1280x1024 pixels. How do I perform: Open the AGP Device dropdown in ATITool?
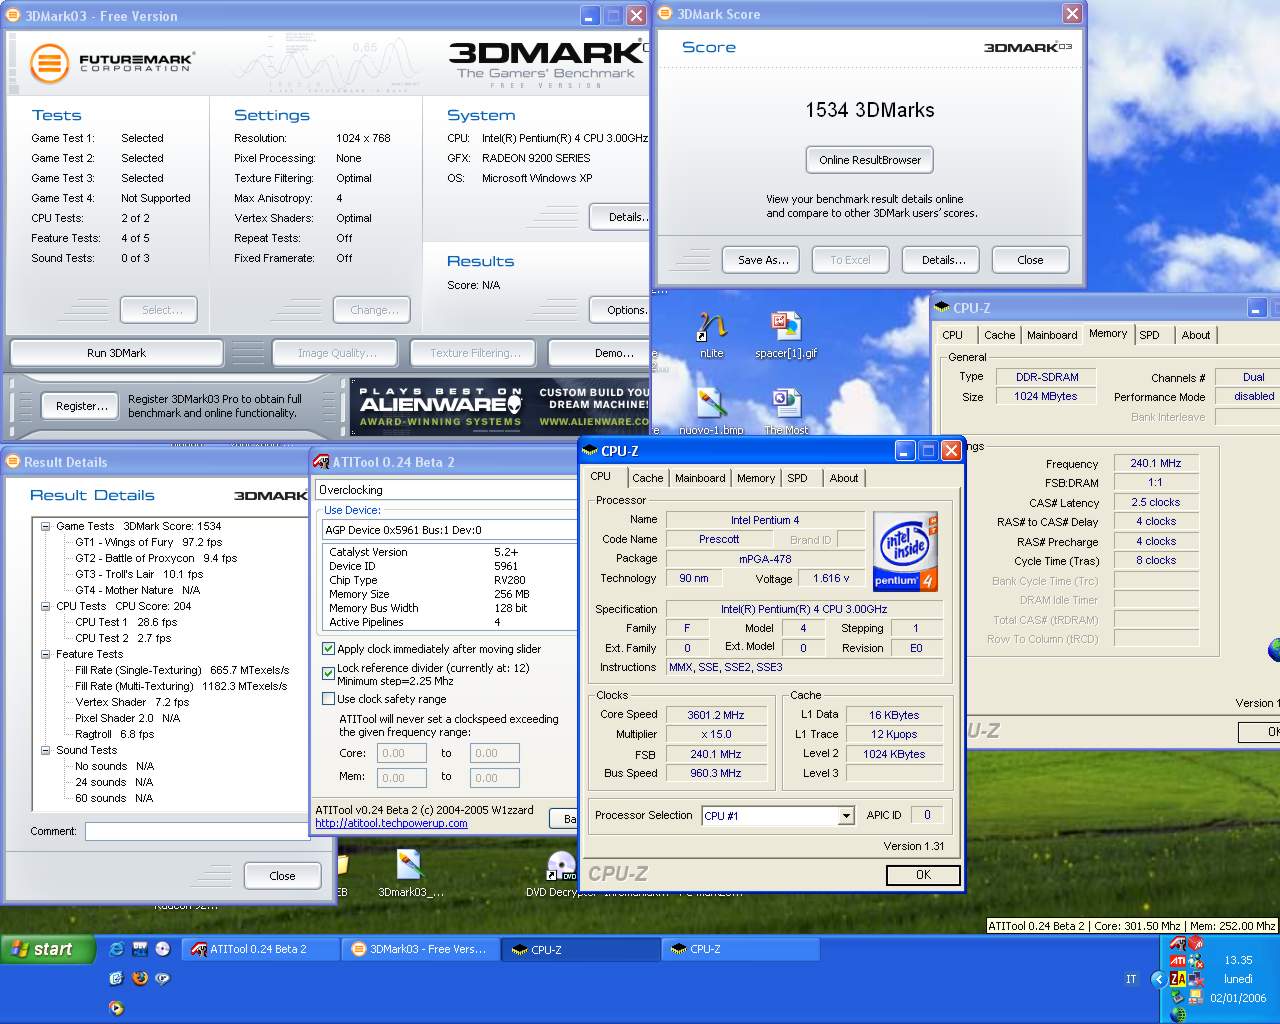coord(450,530)
